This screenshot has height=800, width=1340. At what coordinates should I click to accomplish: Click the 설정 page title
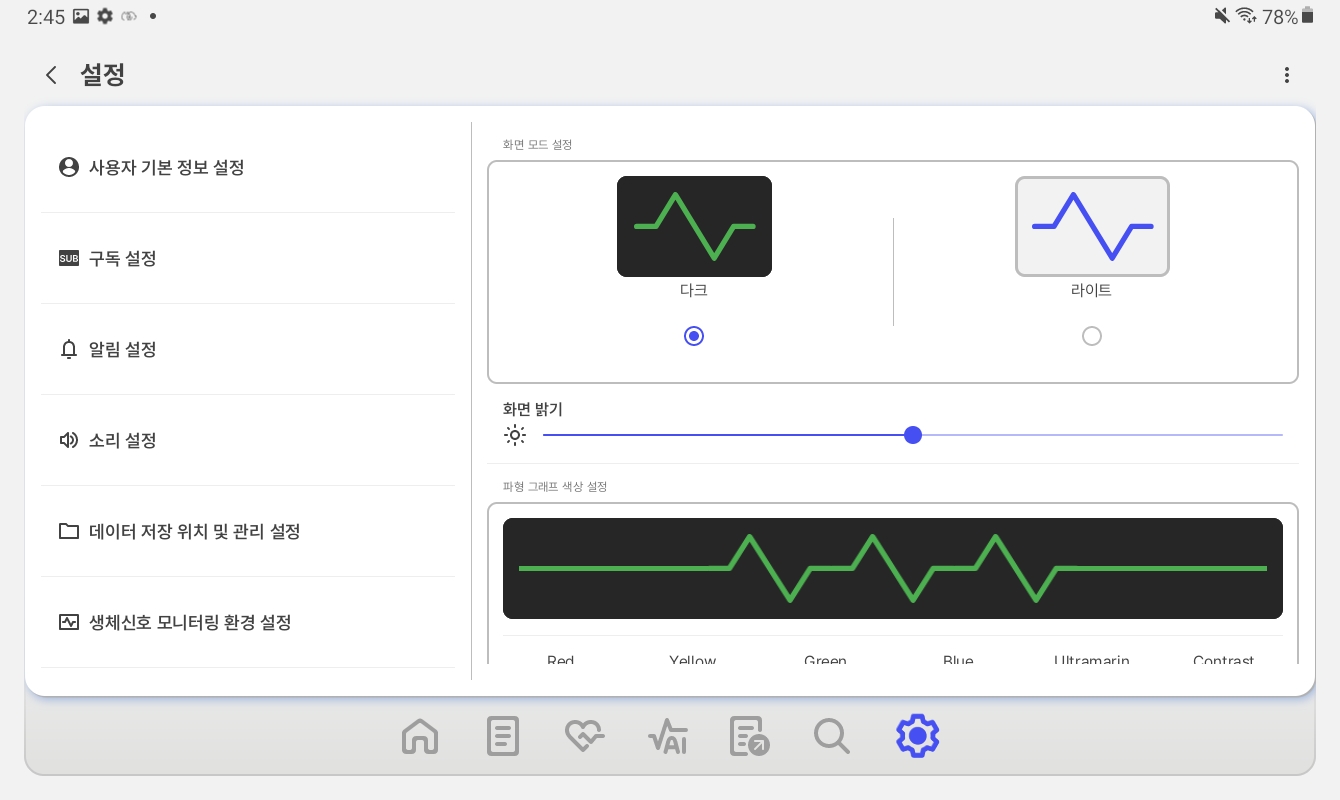click(x=102, y=75)
